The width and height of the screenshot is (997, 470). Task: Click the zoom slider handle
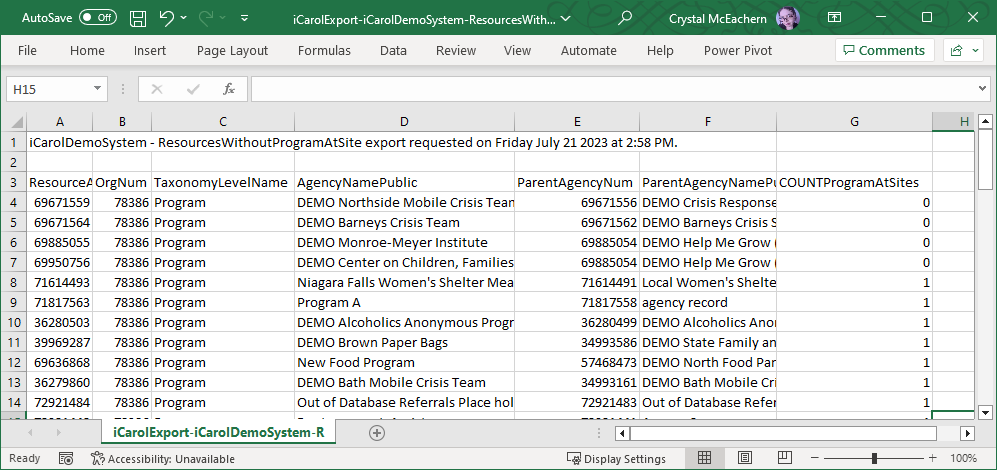coord(874,458)
